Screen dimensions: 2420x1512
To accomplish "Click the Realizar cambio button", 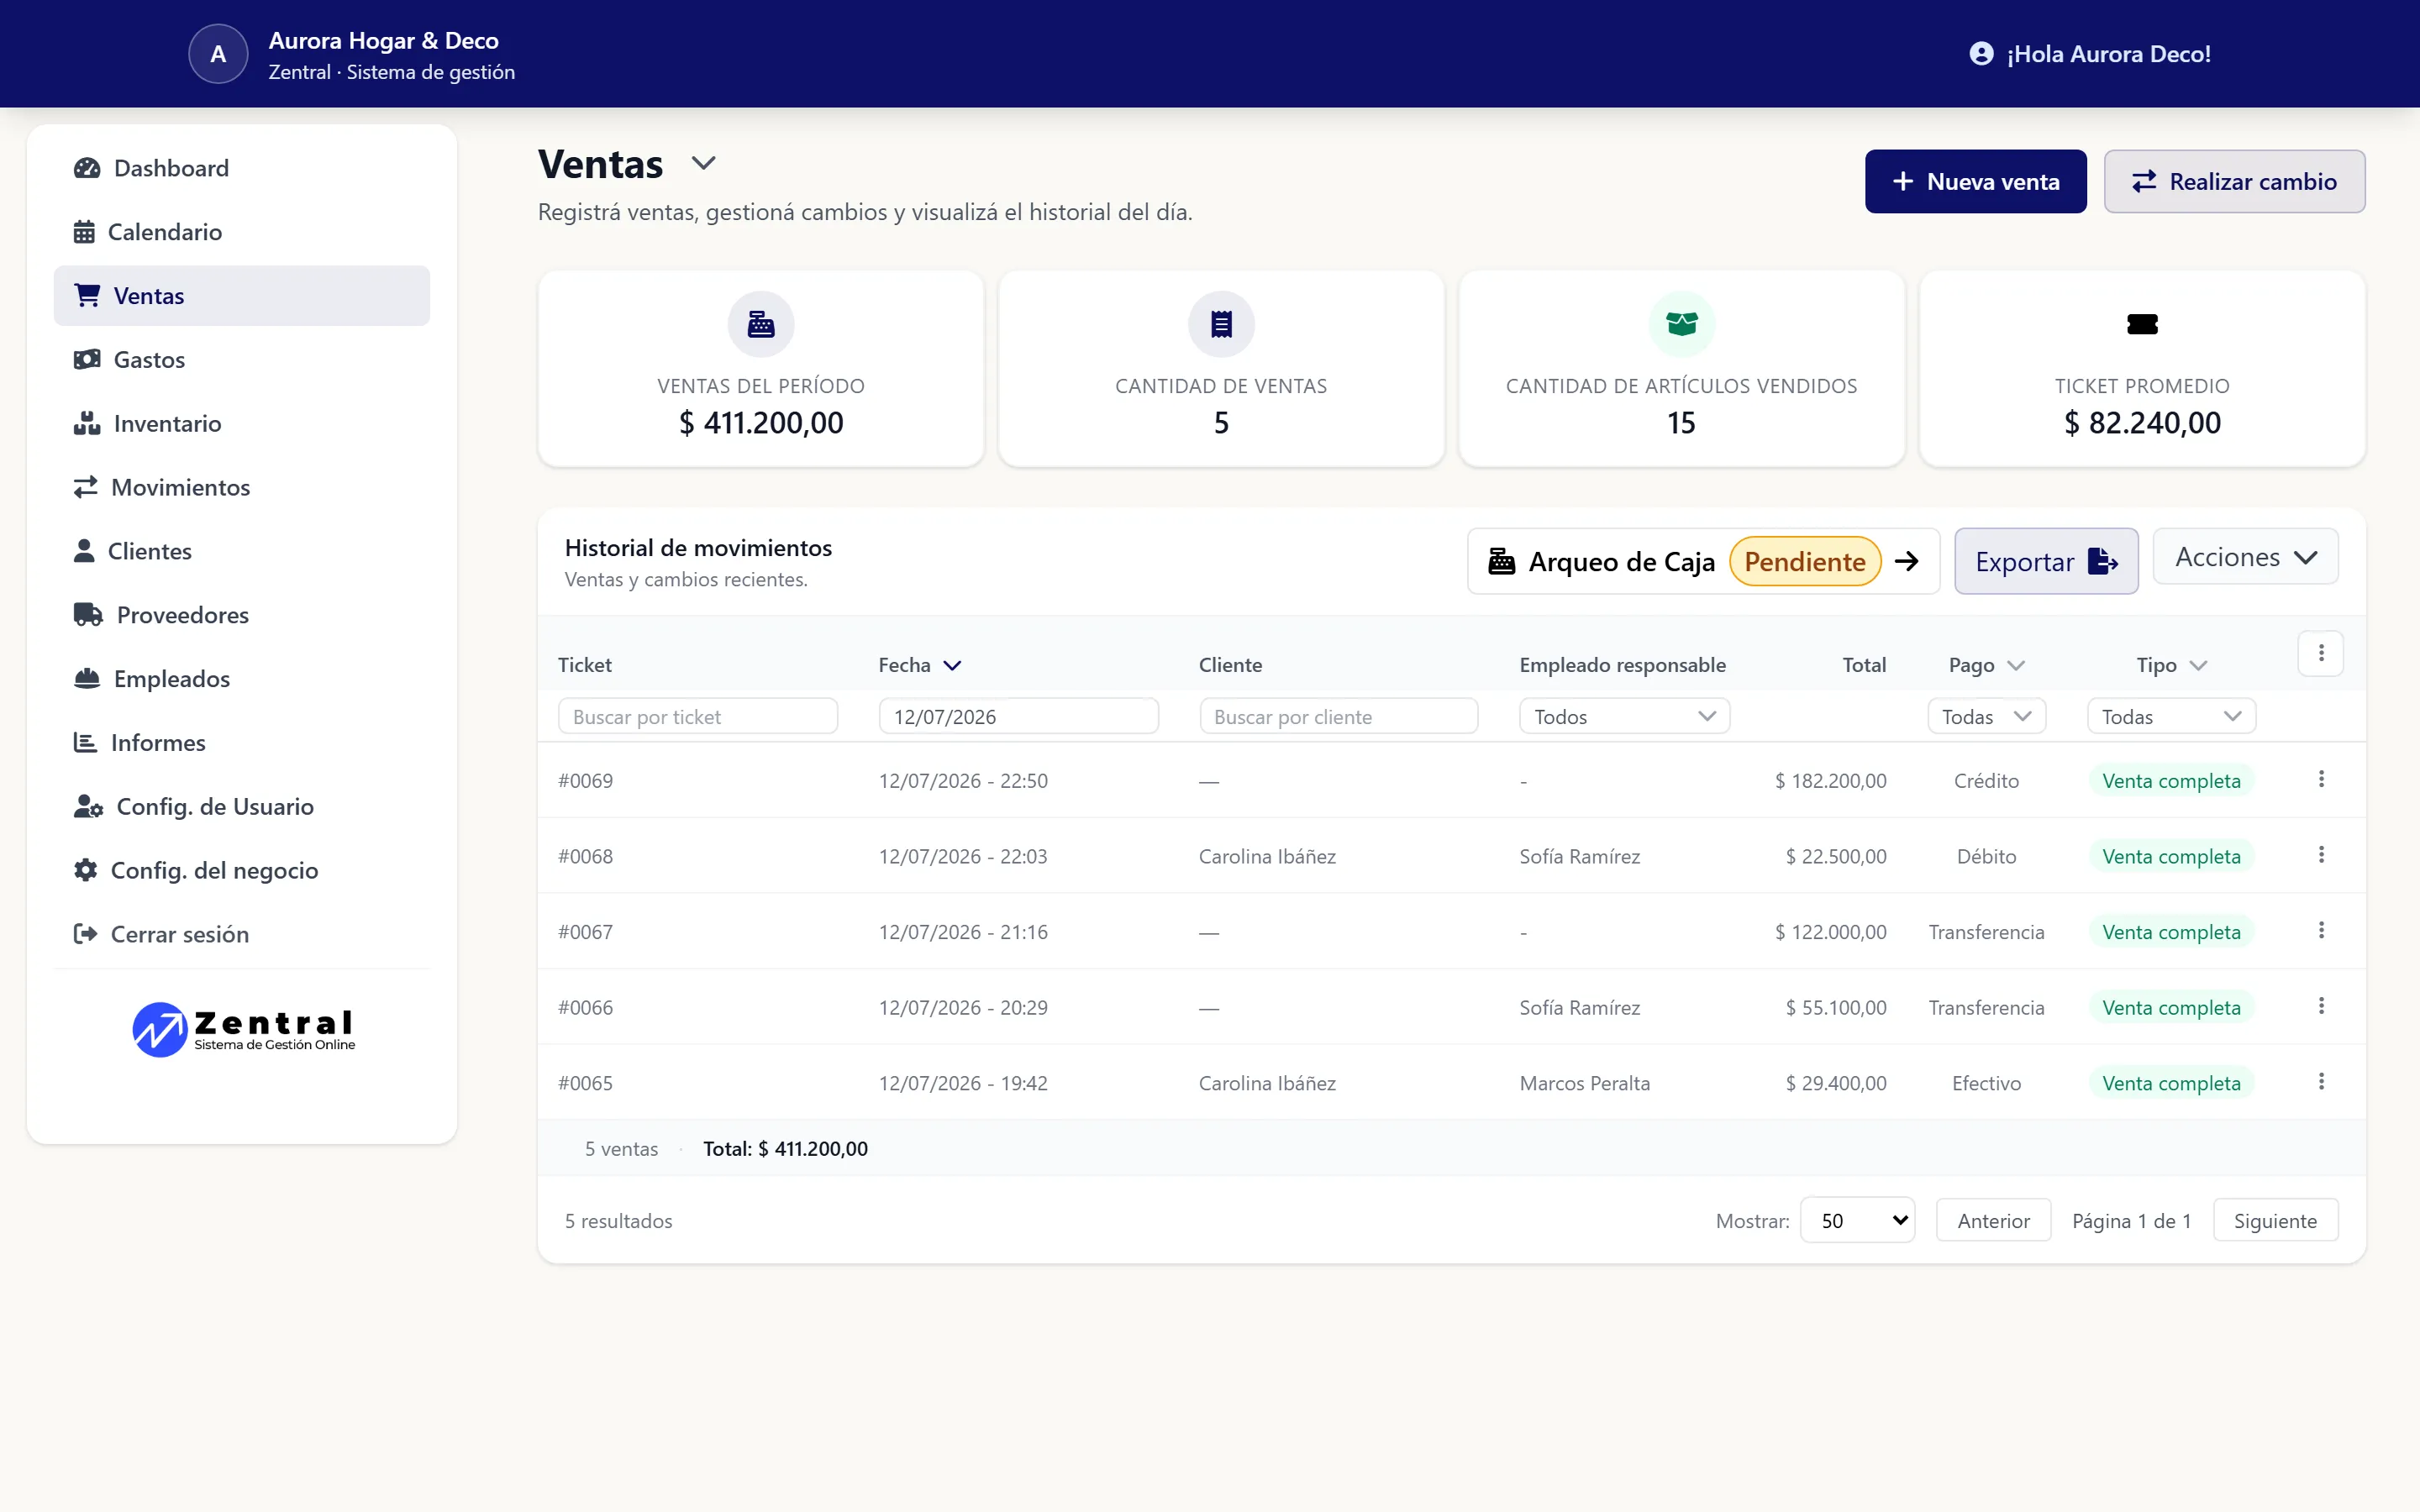I will [x=2234, y=181].
